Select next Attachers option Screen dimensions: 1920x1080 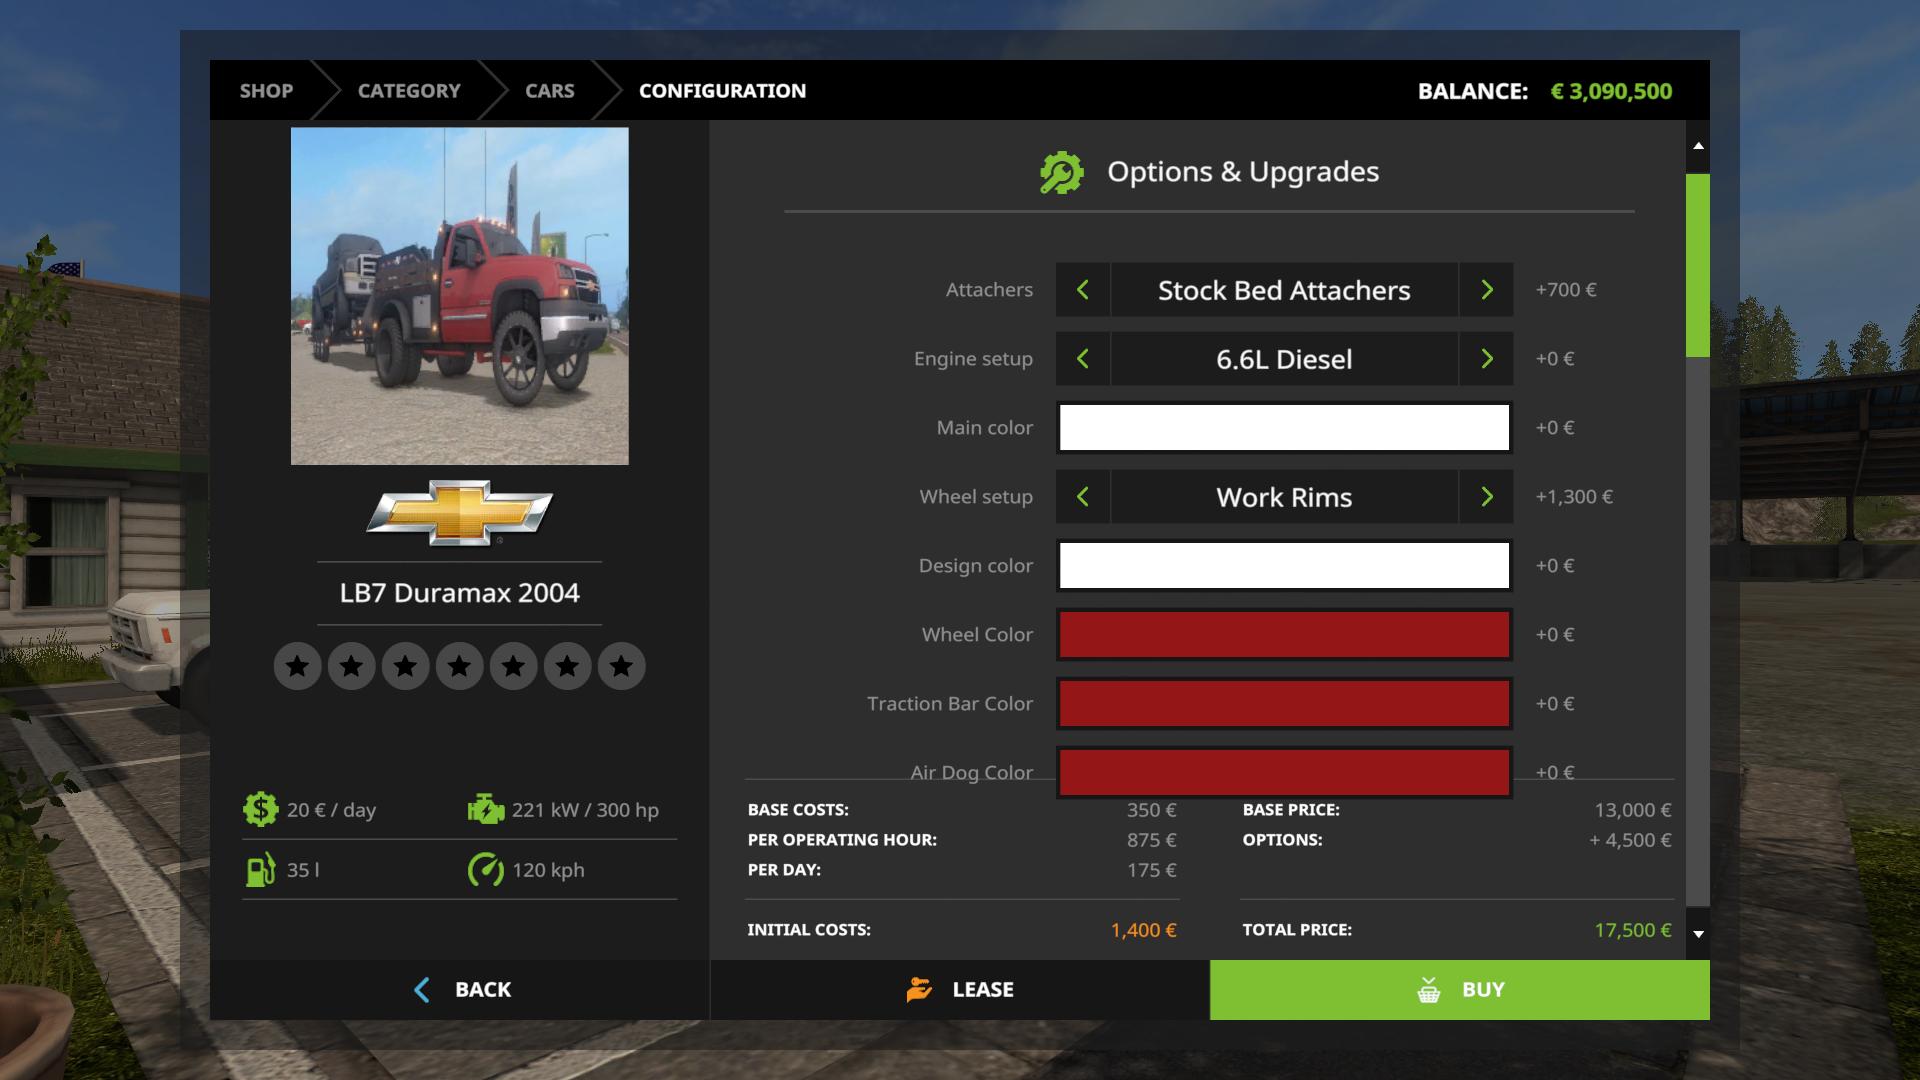(1486, 290)
